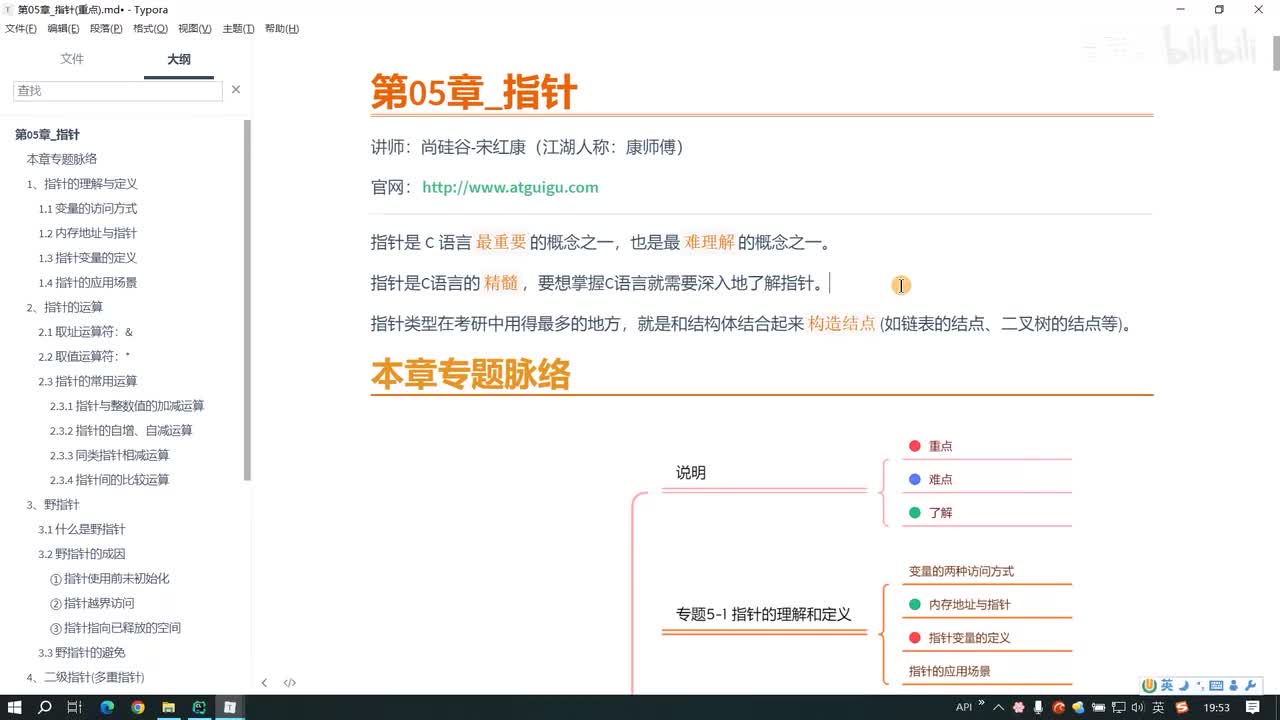Open the 主题(T) menu
This screenshot has width=1280, height=720.
pos(238,29)
